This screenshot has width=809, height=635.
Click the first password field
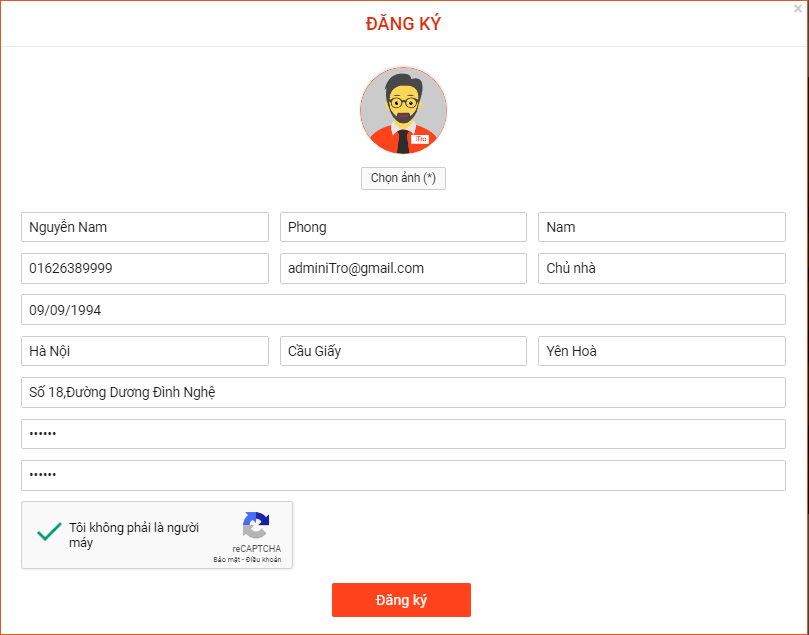403,434
